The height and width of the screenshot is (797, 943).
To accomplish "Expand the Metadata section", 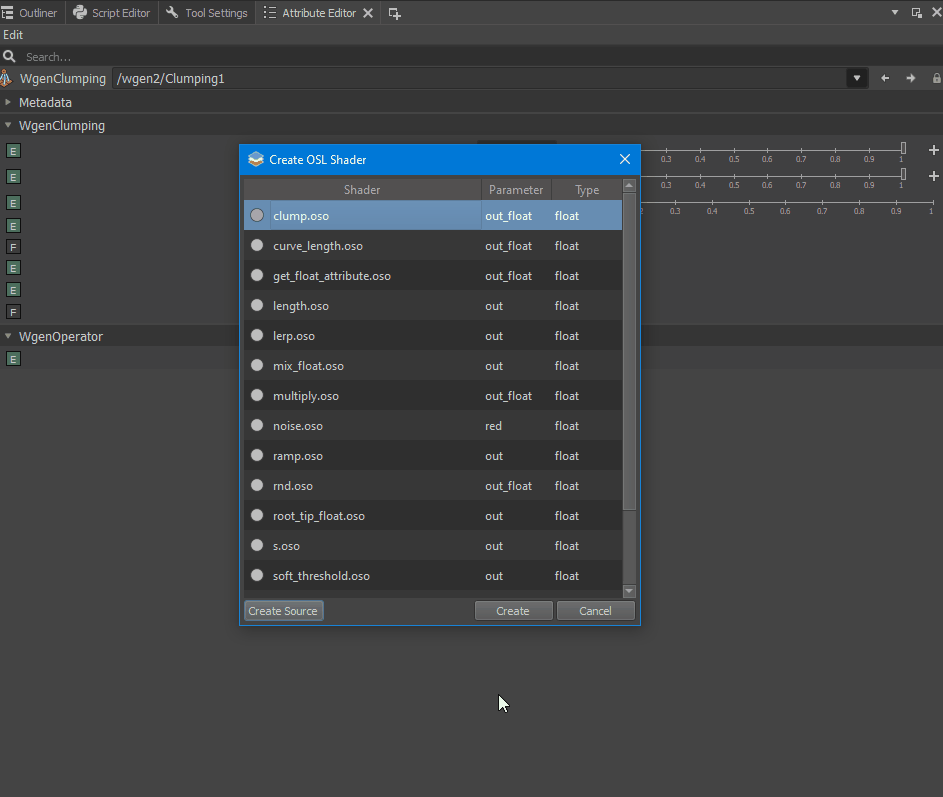I will pos(8,102).
